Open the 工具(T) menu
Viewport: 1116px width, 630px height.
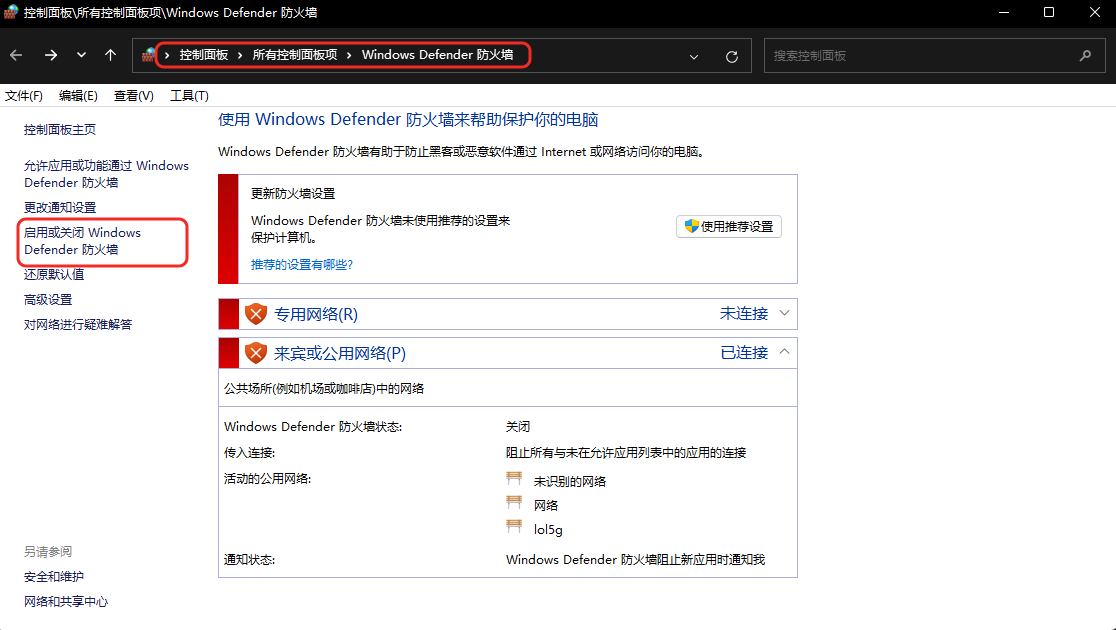click(189, 95)
